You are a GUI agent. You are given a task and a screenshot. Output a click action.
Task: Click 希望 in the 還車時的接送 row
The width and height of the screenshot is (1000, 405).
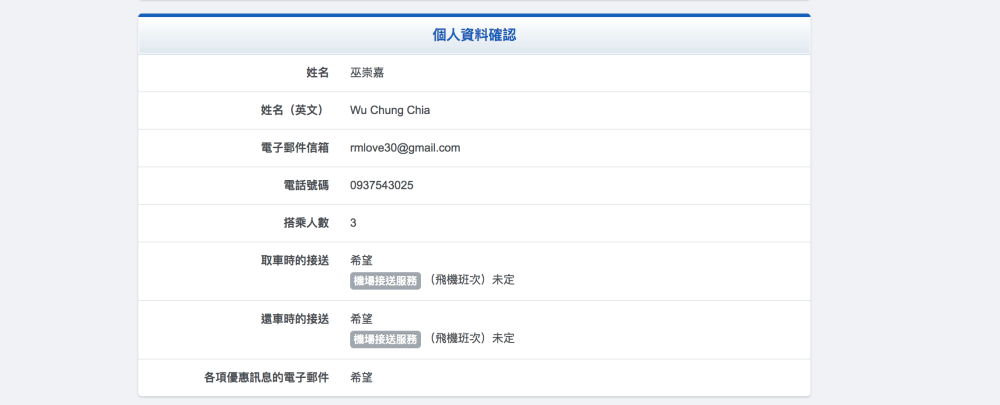(361, 319)
